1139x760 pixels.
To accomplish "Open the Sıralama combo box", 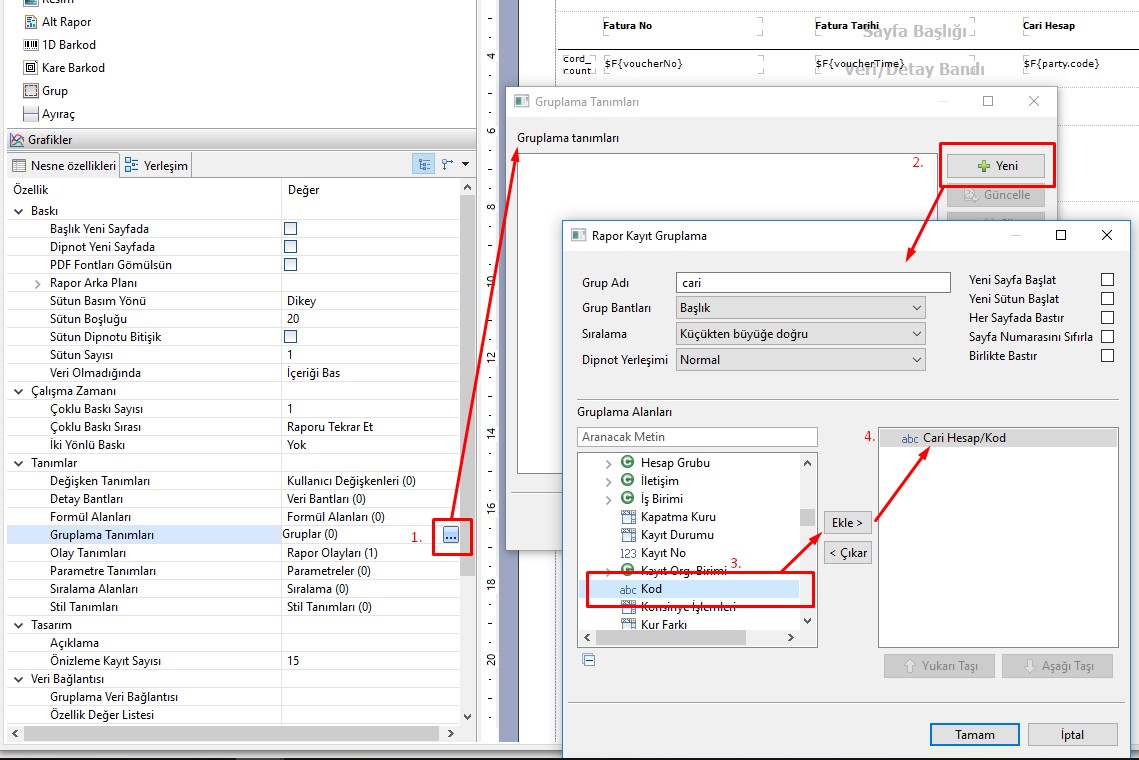I will 800,334.
